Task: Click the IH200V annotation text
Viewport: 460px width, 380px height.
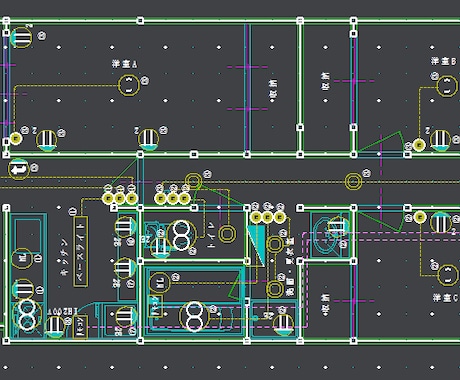Action: (x=62, y=311)
